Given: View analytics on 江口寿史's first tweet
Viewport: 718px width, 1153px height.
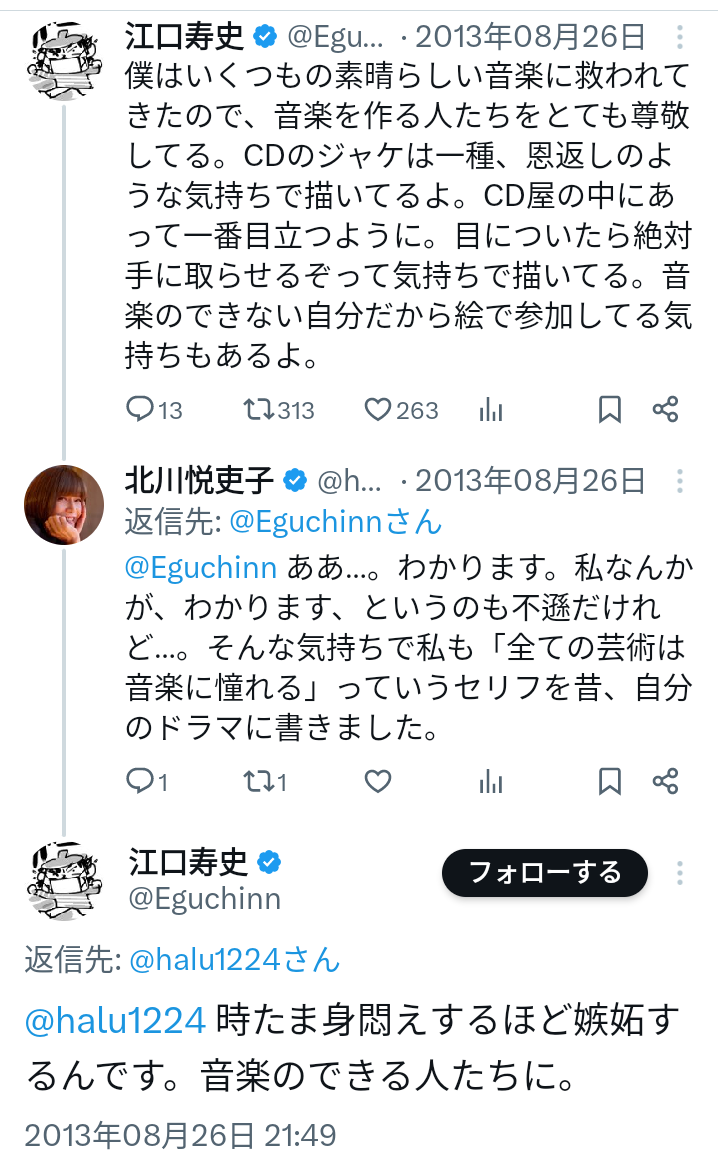Looking at the screenshot, I should [491, 409].
